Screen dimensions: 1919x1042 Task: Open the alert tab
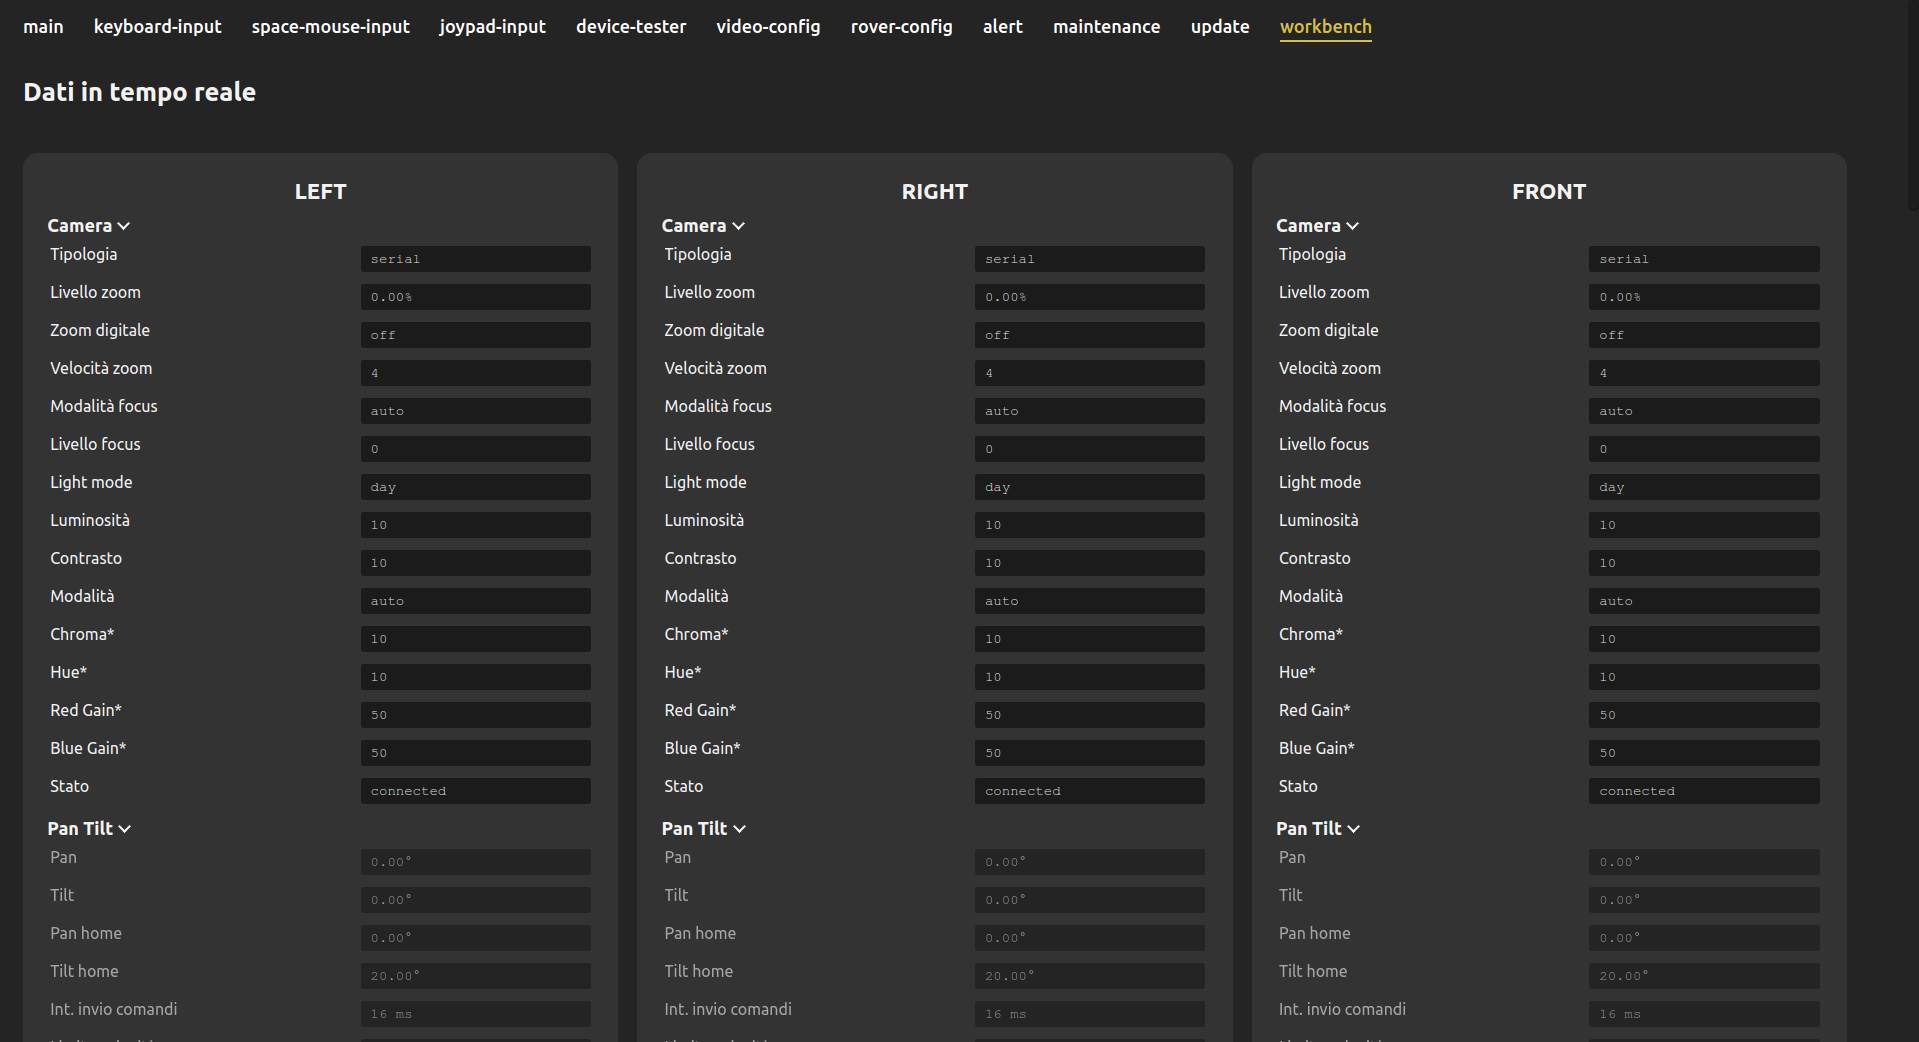click(1002, 27)
